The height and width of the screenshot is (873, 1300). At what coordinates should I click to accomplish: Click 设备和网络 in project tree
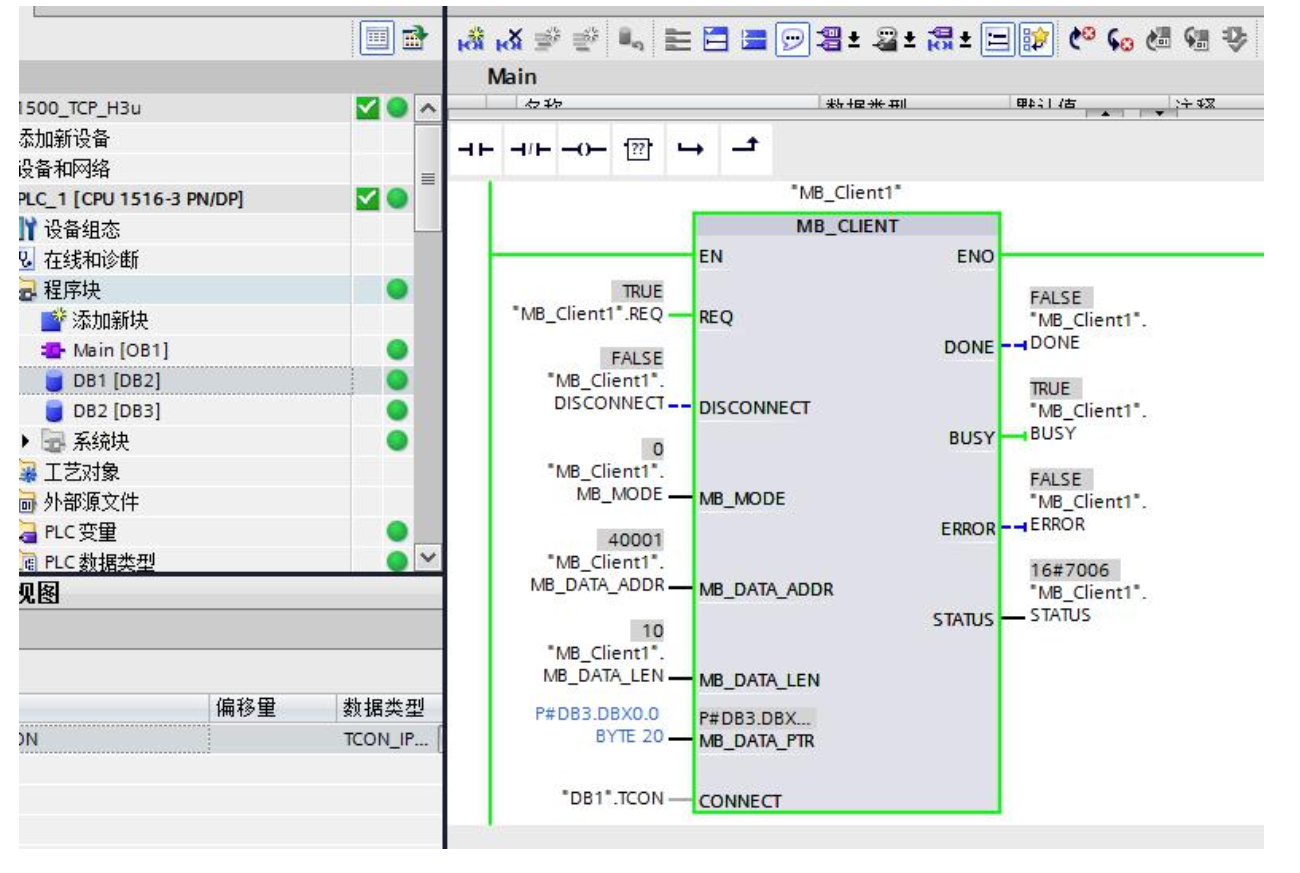65,169
